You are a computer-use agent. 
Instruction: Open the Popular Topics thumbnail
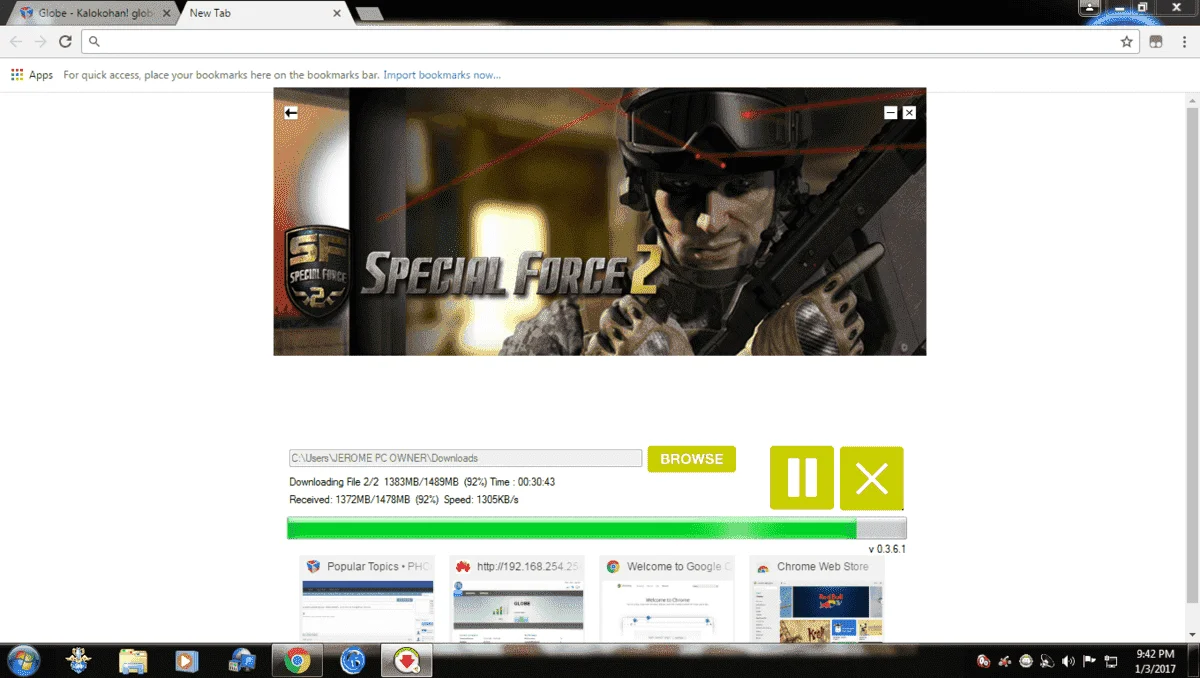point(367,598)
